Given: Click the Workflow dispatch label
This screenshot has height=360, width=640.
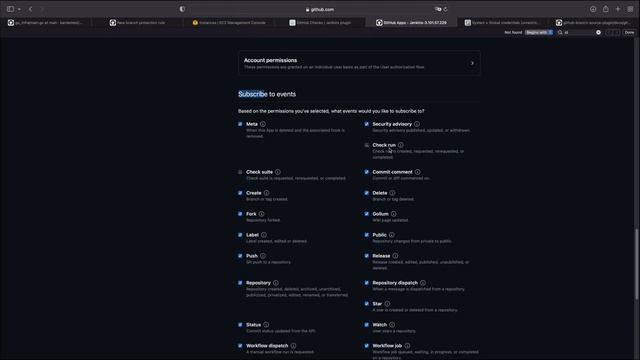Looking at the screenshot, I should click(267, 346).
